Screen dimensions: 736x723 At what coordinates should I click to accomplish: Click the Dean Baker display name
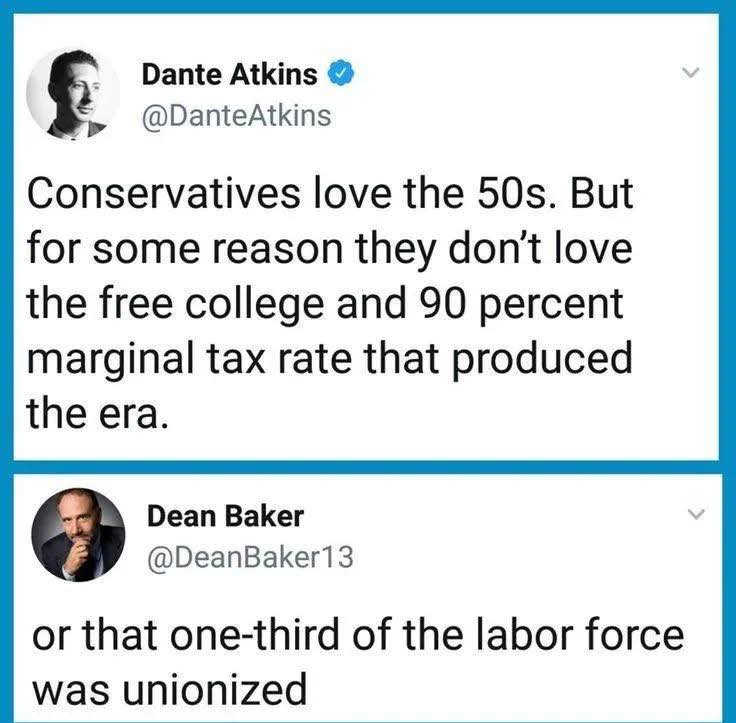225,516
